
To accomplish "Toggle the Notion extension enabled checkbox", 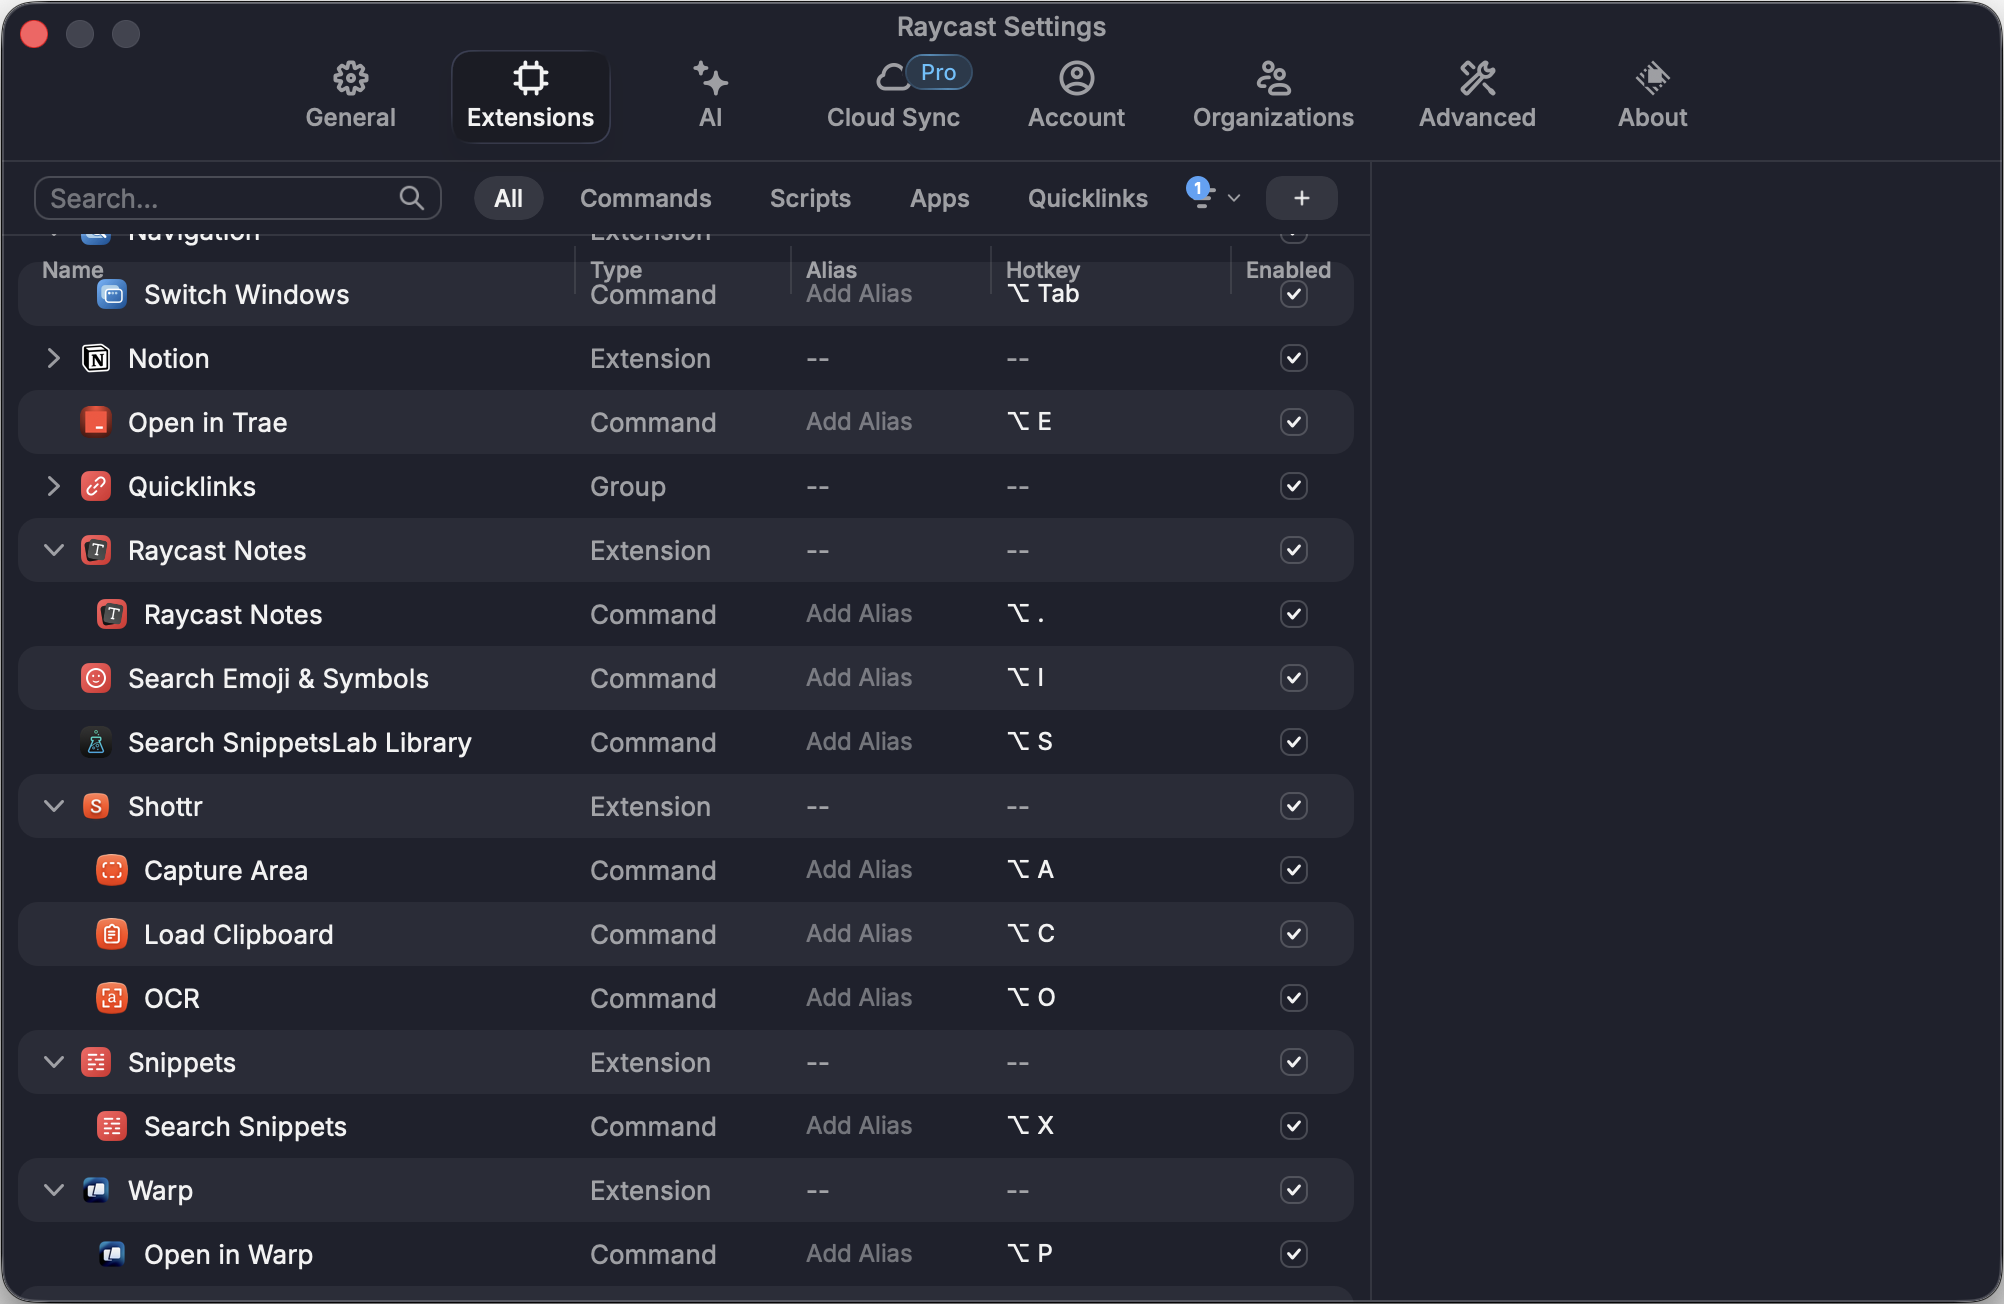I will [1293, 358].
